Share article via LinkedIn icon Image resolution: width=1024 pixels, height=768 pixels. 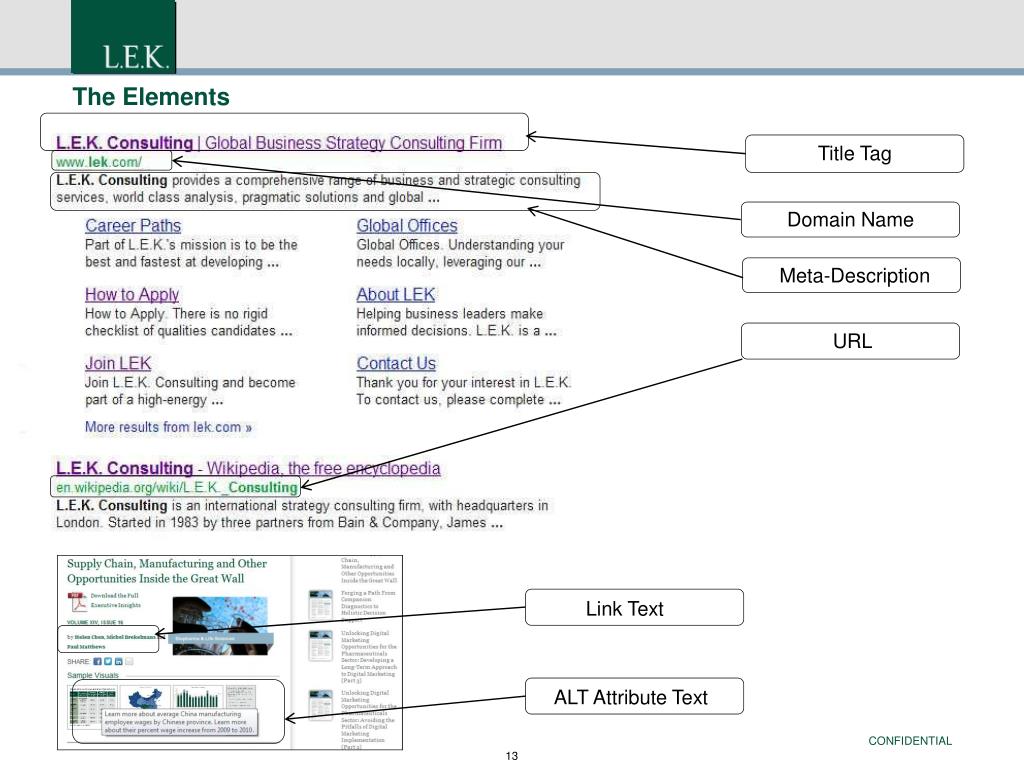coord(118,662)
